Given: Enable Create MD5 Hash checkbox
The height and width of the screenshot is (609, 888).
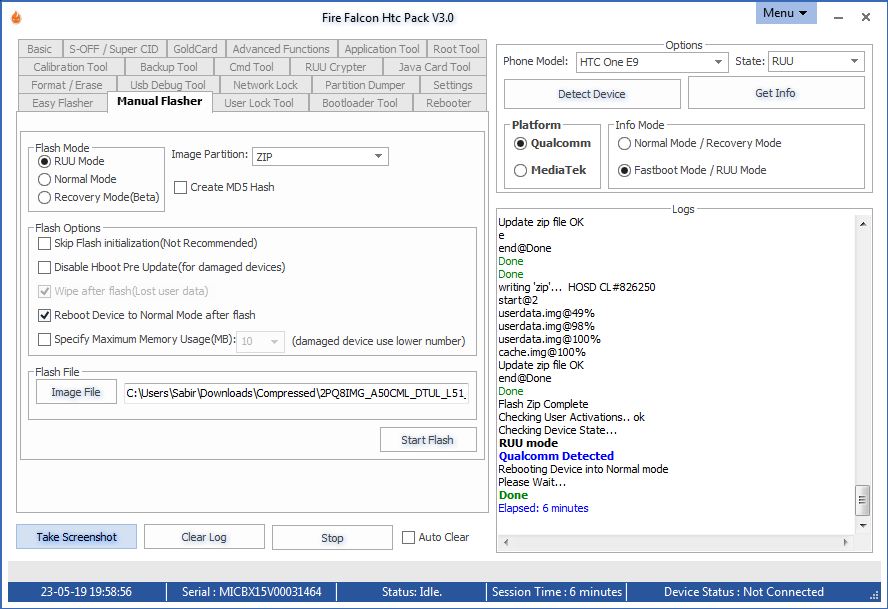Looking at the screenshot, I should coord(224,188).
